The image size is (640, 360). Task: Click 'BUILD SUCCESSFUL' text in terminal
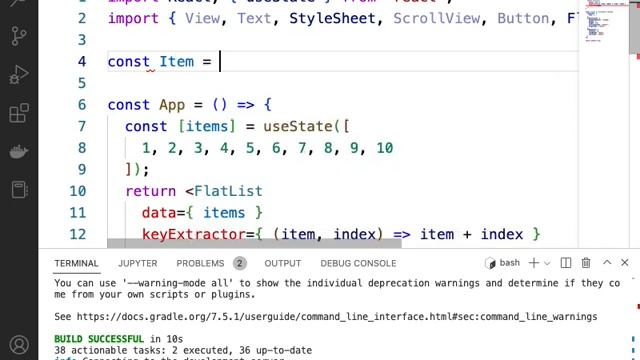tap(99, 339)
